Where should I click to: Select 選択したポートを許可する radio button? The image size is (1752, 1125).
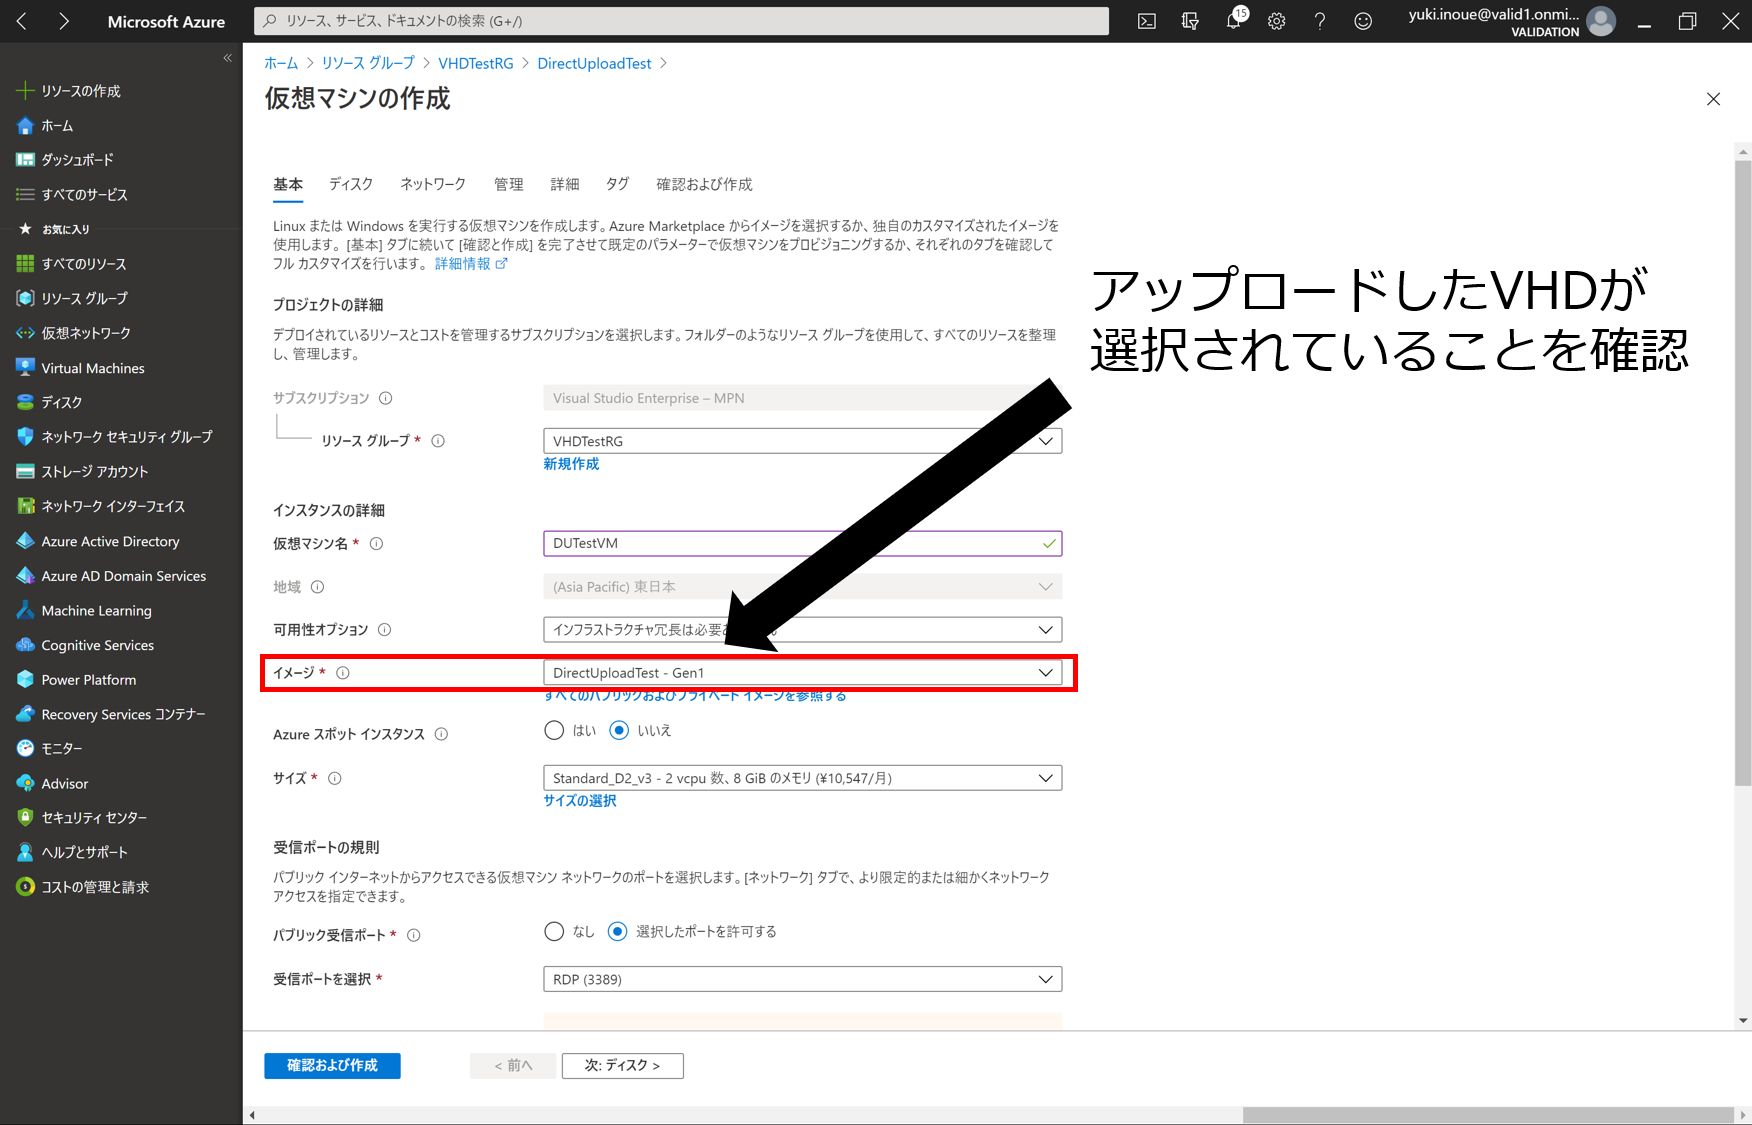[618, 932]
